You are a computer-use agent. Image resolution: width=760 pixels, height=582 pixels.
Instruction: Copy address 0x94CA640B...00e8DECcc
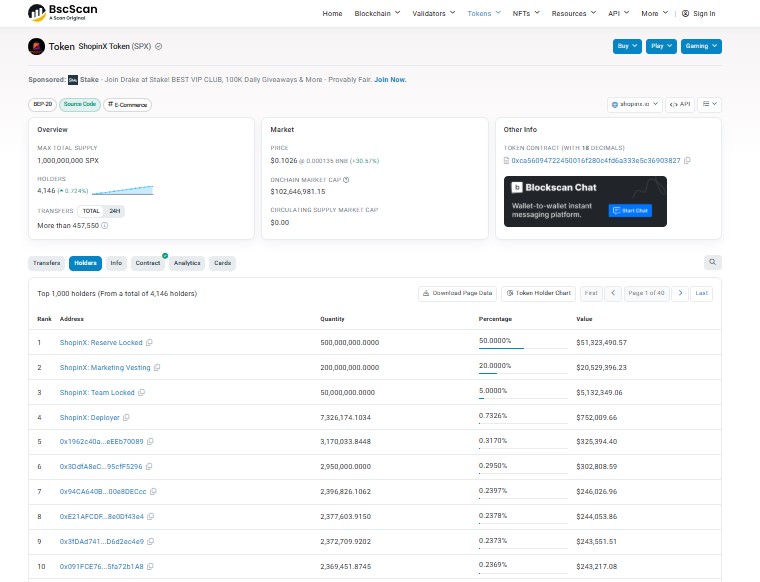click(153, 491)
